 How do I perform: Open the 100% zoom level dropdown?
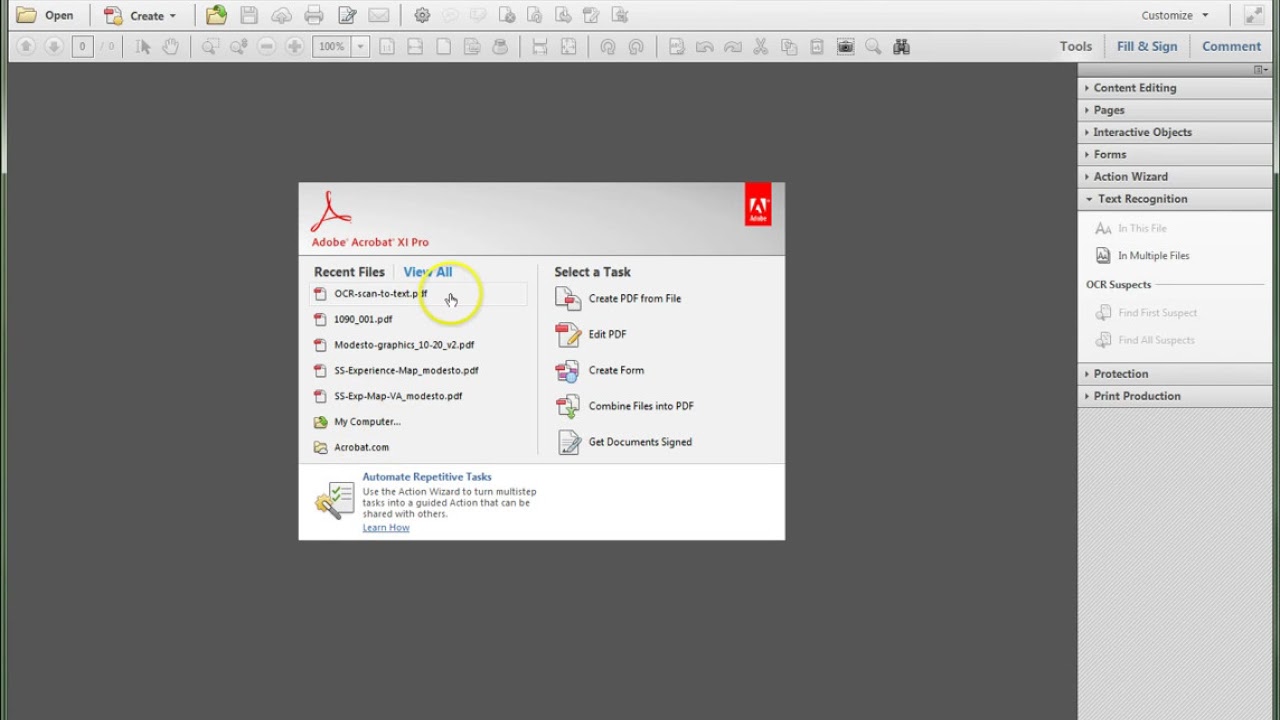click(360, 46)
